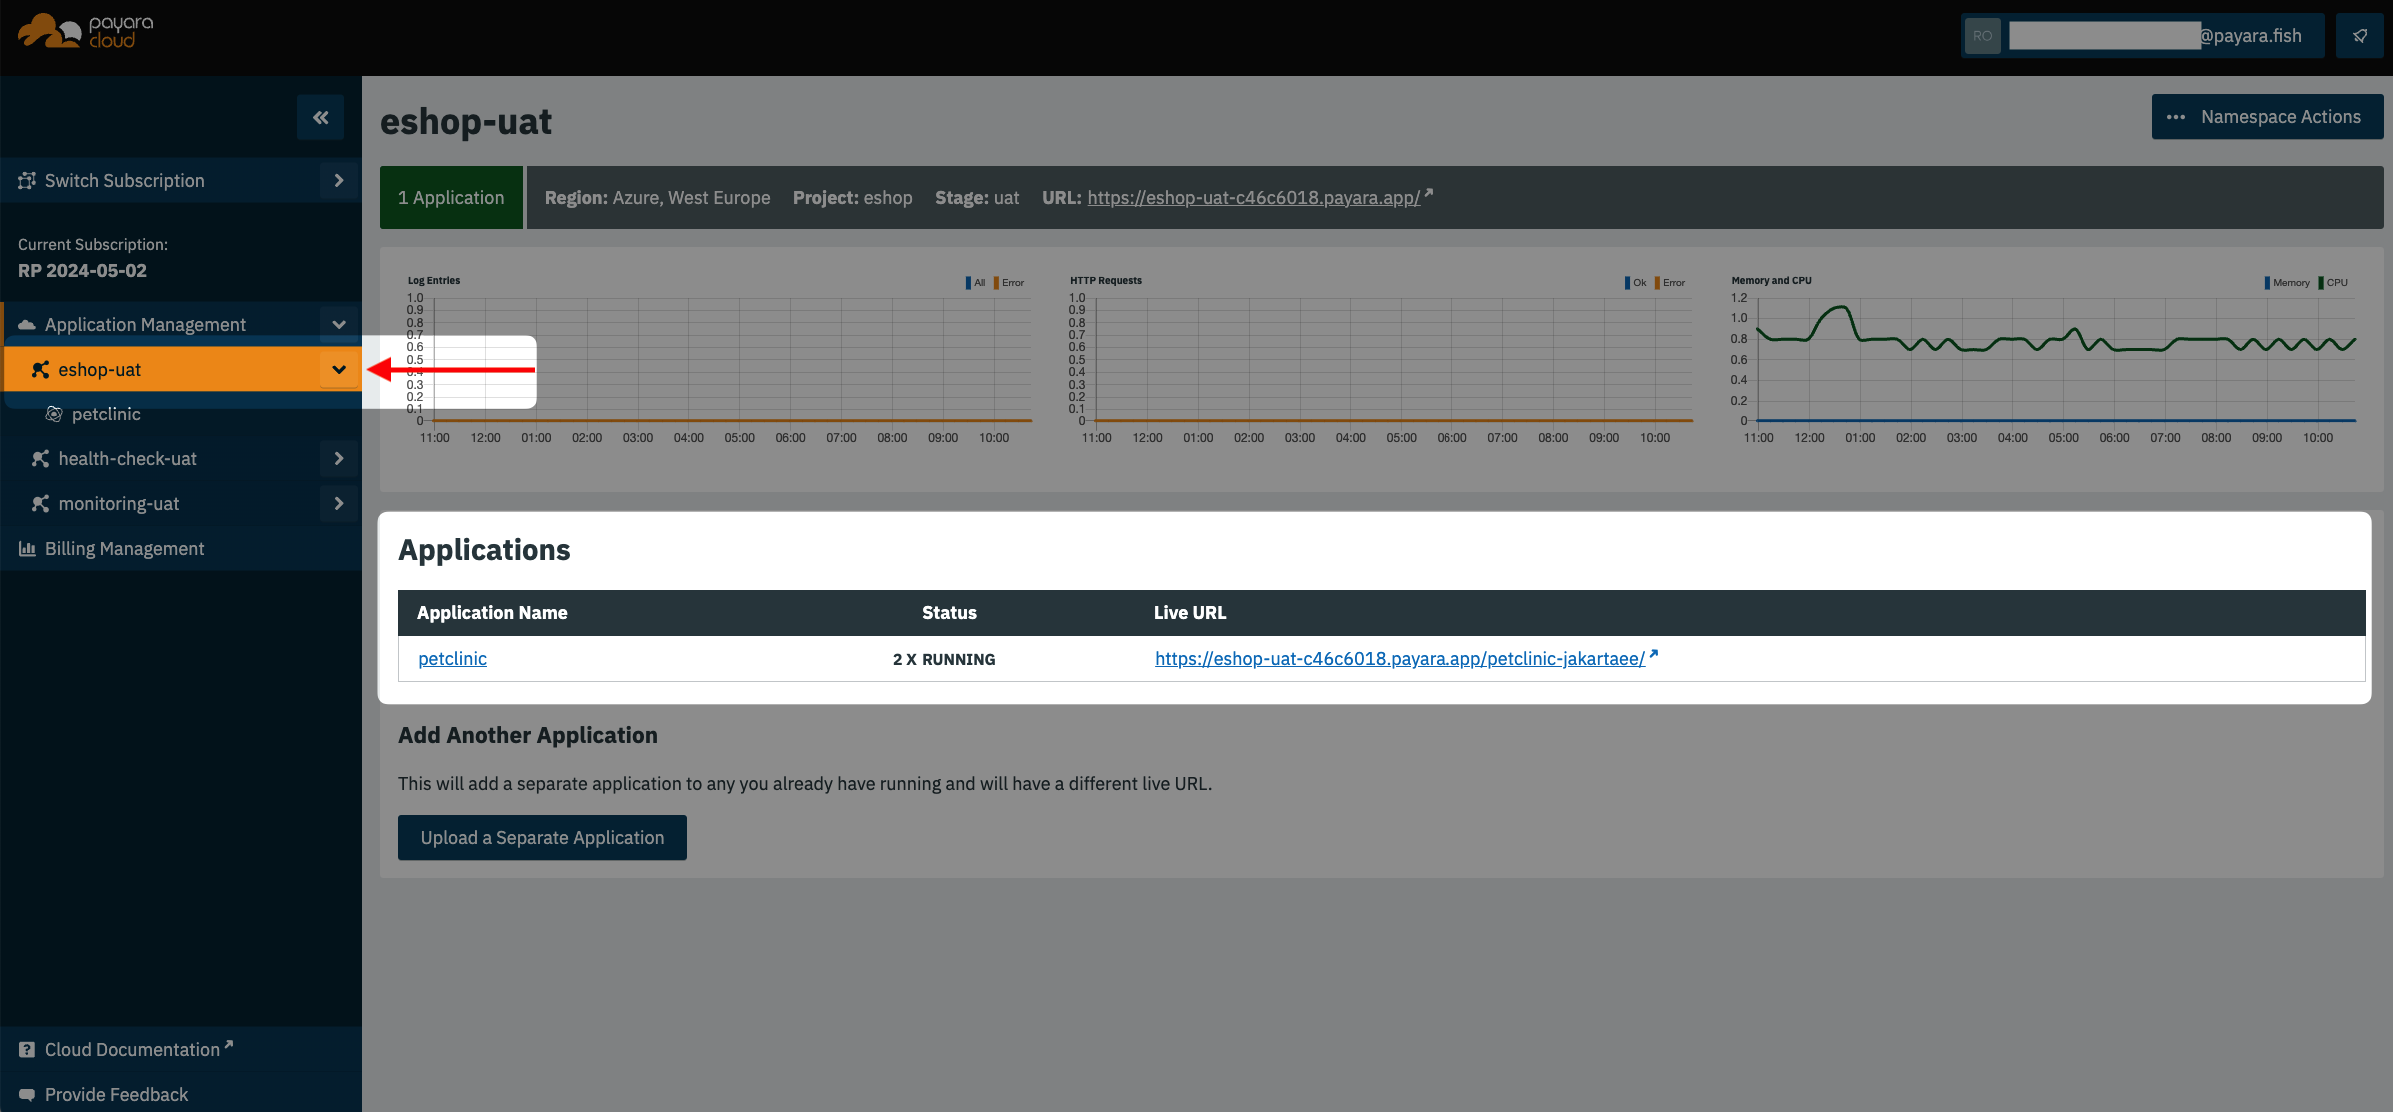Expand the monitoring-uat namespace chevron
The width and height of the screenshot is (2393, 1112).
tap(339, 504)
